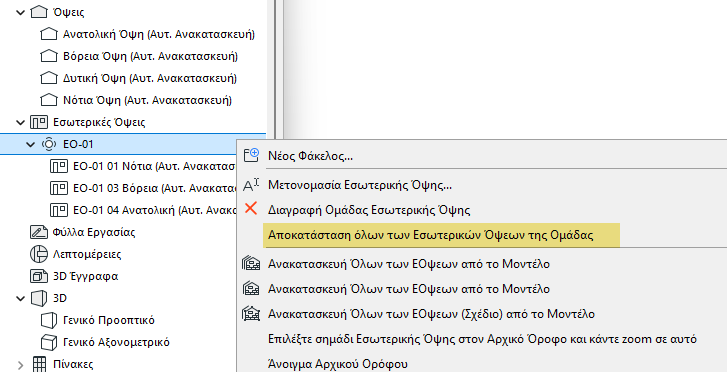Collapse the Εσωτερικές Όψεις group
The height and width of the screenshot is (372, 727).
coord(20,122)
